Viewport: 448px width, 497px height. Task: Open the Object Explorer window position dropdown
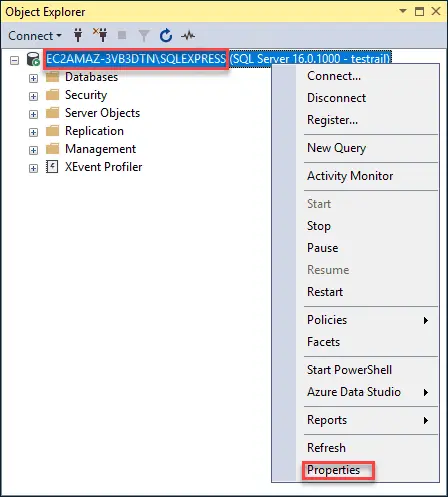pos(403,11)
